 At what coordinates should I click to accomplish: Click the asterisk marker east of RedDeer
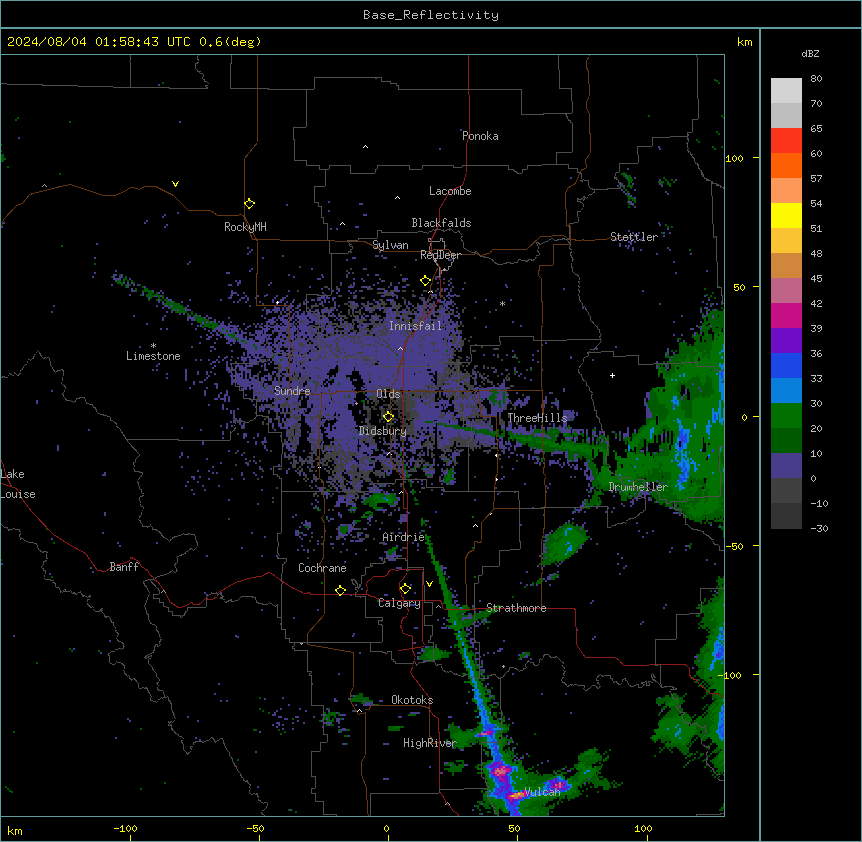click(502, 303)
